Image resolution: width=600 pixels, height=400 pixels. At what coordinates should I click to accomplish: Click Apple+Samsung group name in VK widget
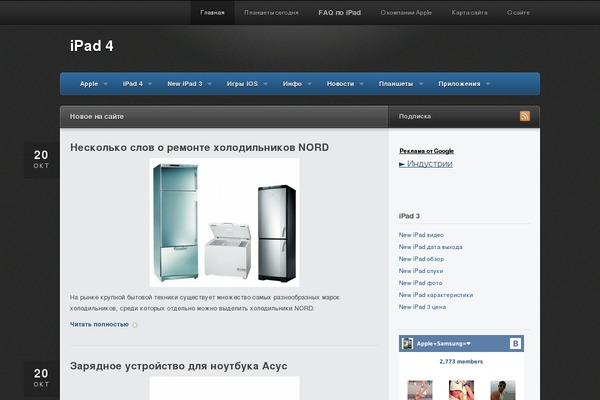(x=444, y=343)
